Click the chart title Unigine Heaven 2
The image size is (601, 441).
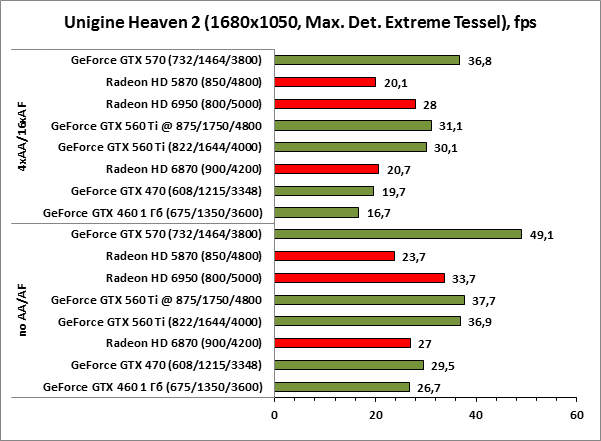[x=300, y=21]
